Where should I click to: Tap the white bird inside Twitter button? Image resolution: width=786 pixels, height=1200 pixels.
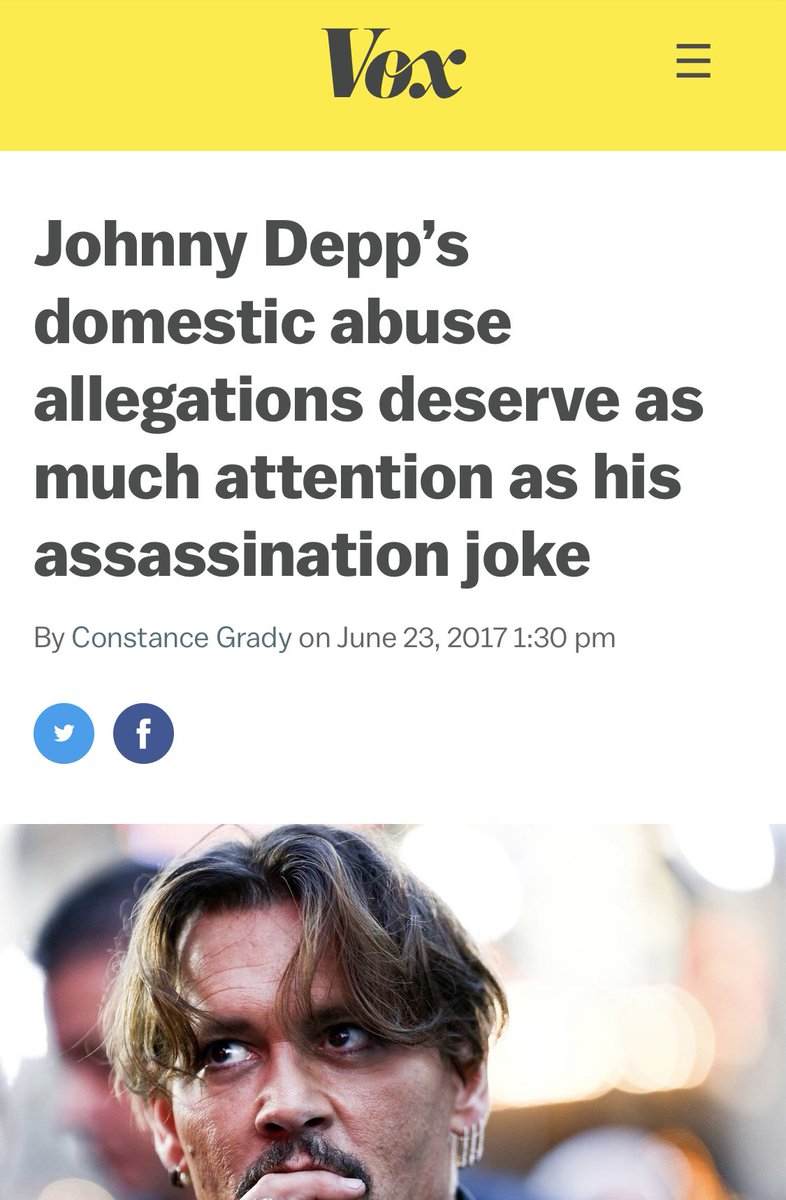tap(64, 734)
